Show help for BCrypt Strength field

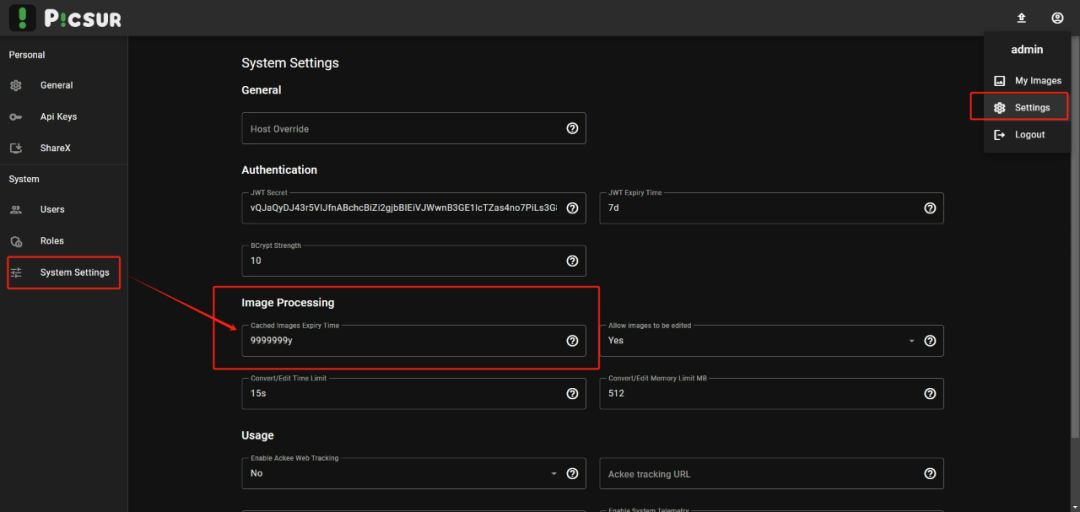click(x=572, y=261)
